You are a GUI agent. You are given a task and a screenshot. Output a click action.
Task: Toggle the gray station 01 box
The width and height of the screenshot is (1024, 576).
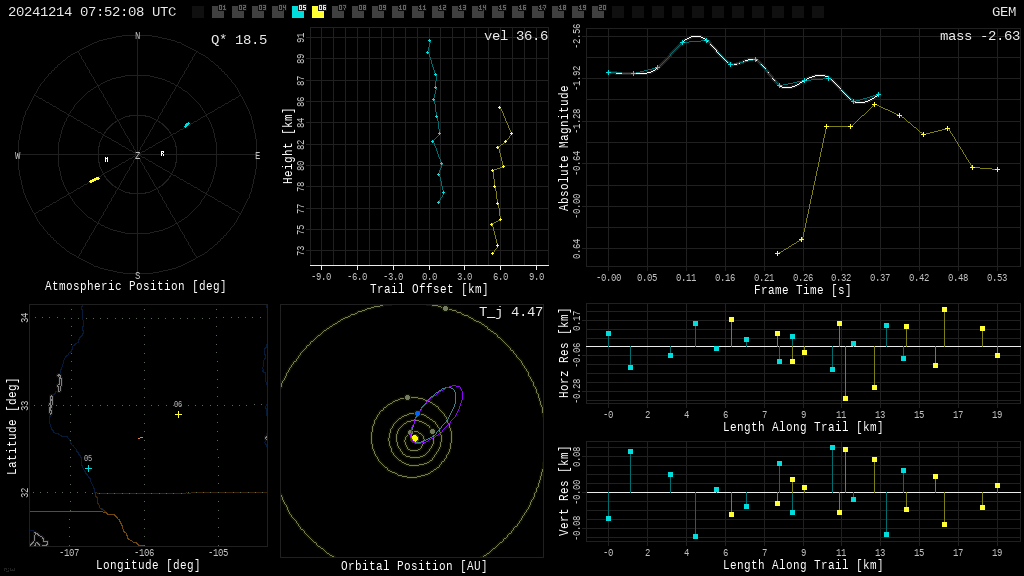point(218,12)
